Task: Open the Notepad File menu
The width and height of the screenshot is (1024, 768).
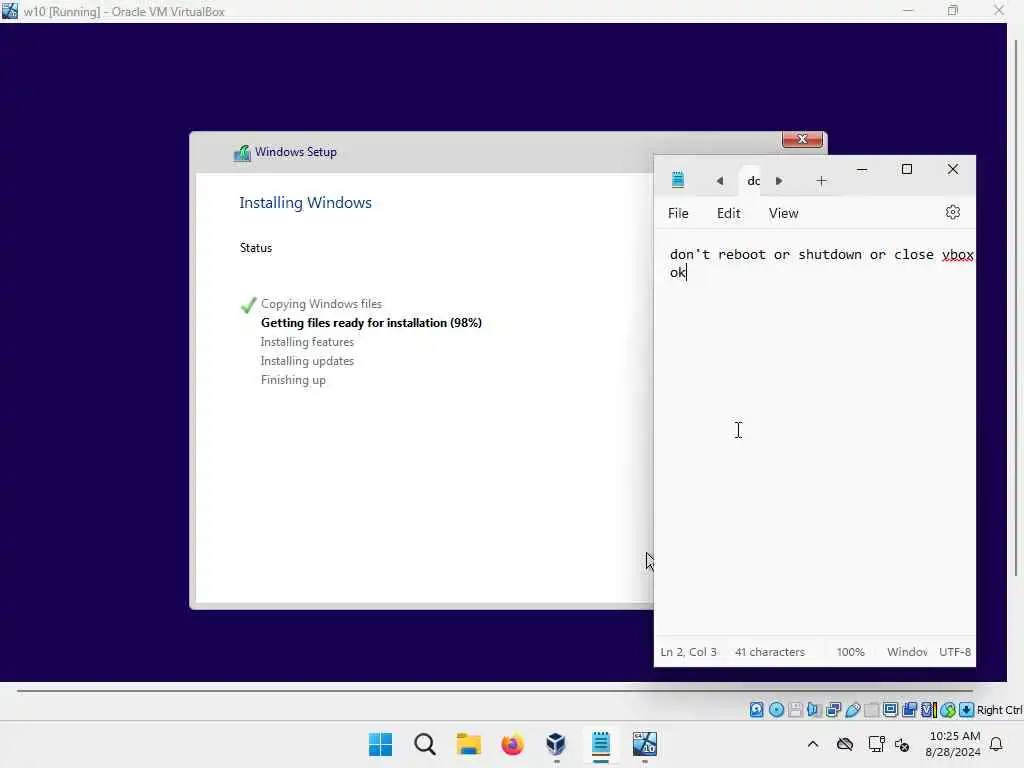Action: (678, 214)
